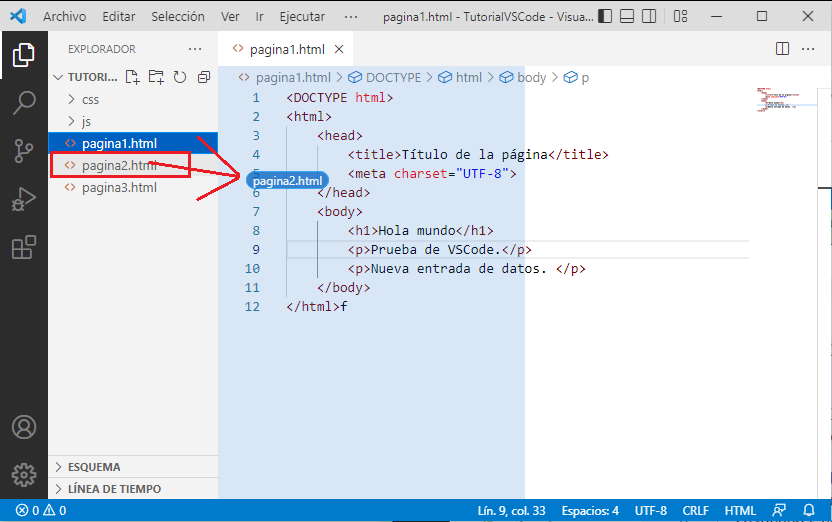The height and width of the screenshot is (522, 832).
Task: Minimize the VS Code window
Action: [x=716, y=16]
